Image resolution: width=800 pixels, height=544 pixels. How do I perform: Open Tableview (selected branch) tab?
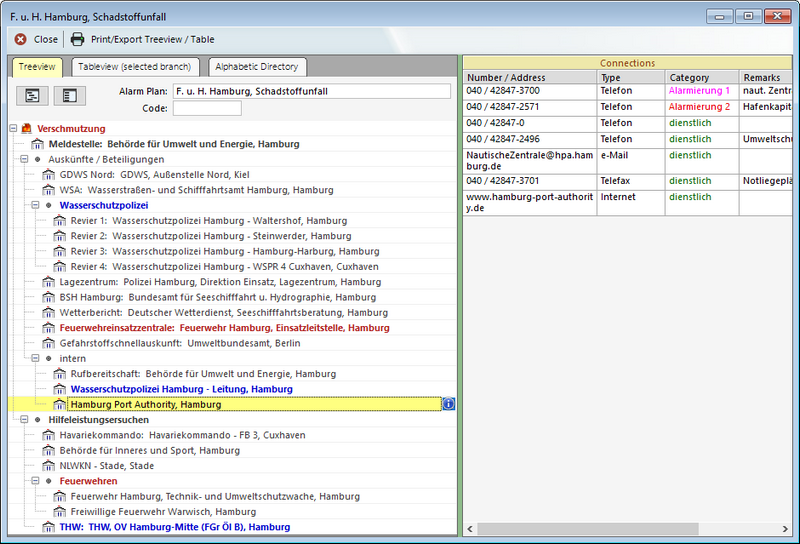pos(135,67)
